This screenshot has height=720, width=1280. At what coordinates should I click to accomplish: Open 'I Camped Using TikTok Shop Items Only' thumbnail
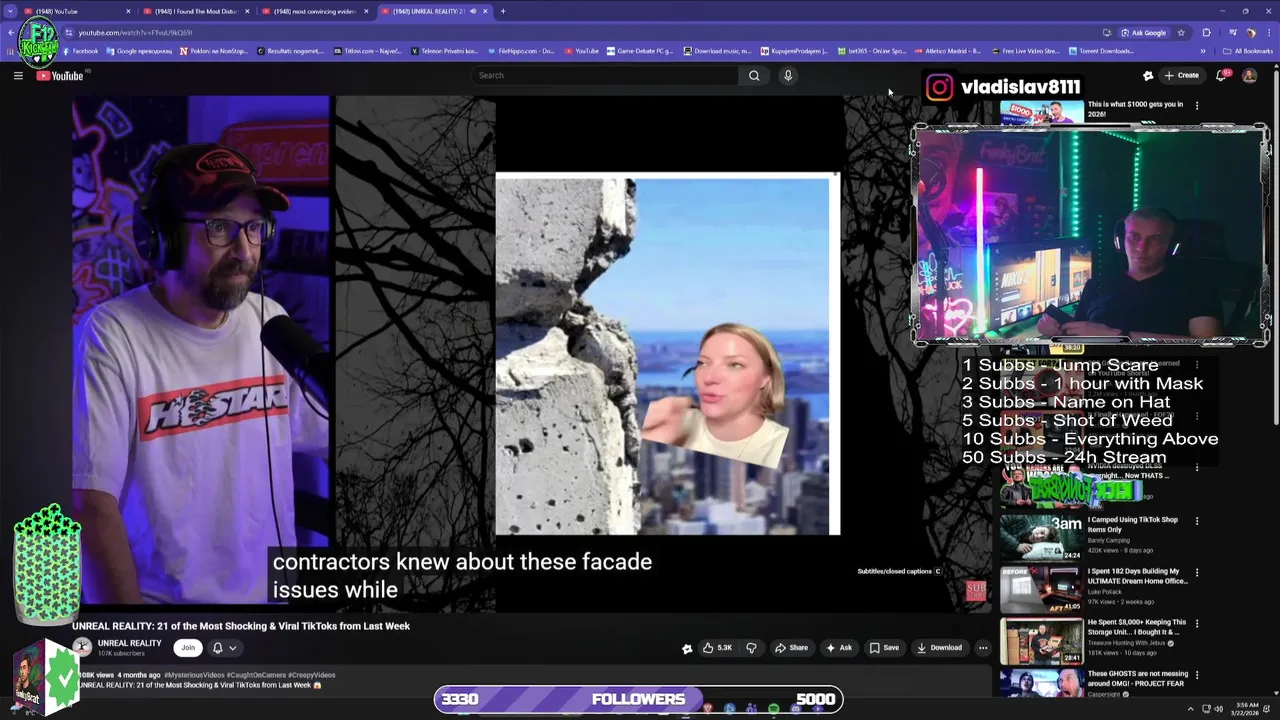click(1042, 538)
